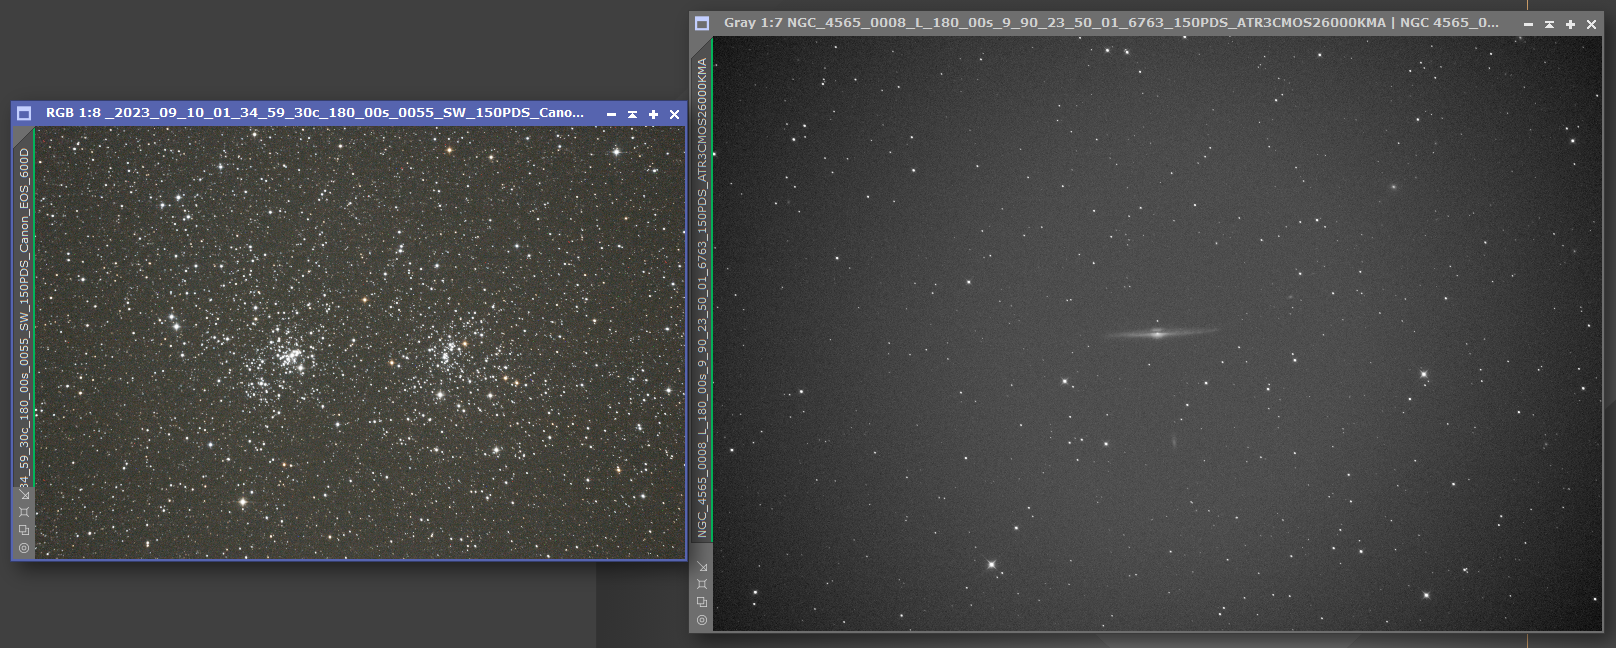Maximize the Gray NGC_4565 image window
This screenshot has width=1616, height=648.
1570,24
